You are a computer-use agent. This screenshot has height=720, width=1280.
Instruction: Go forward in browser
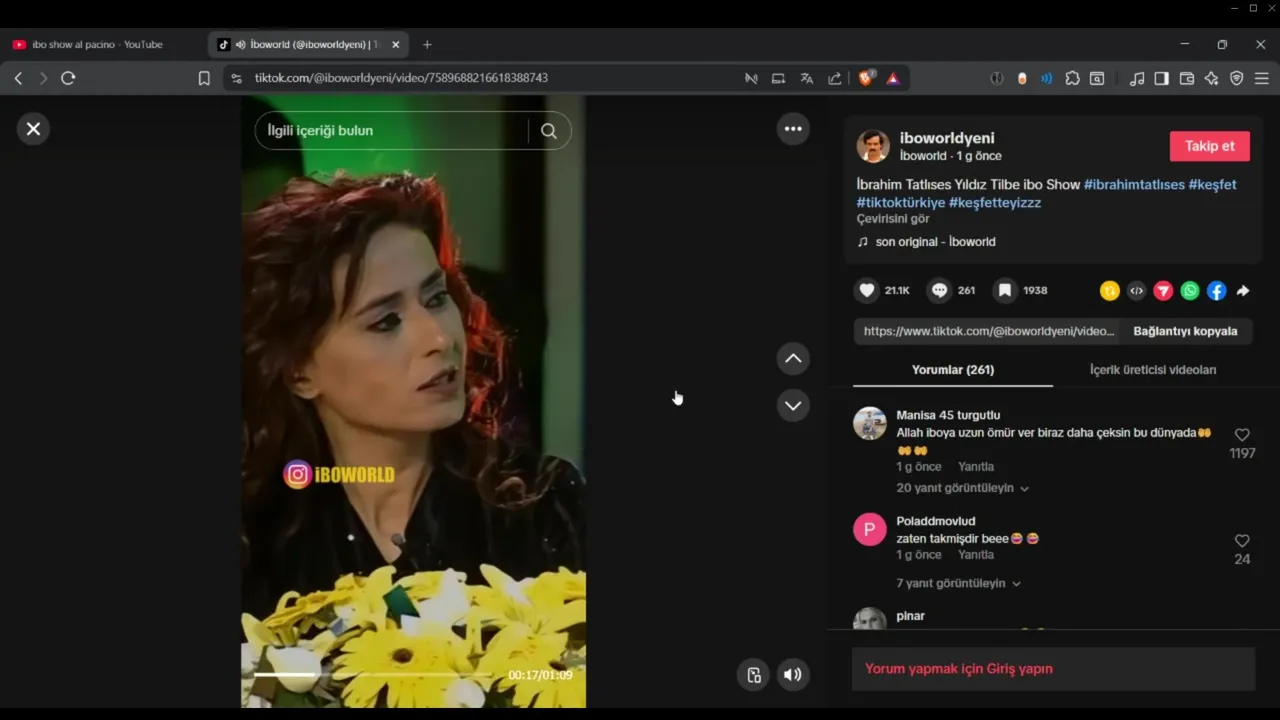click(43, 78)
